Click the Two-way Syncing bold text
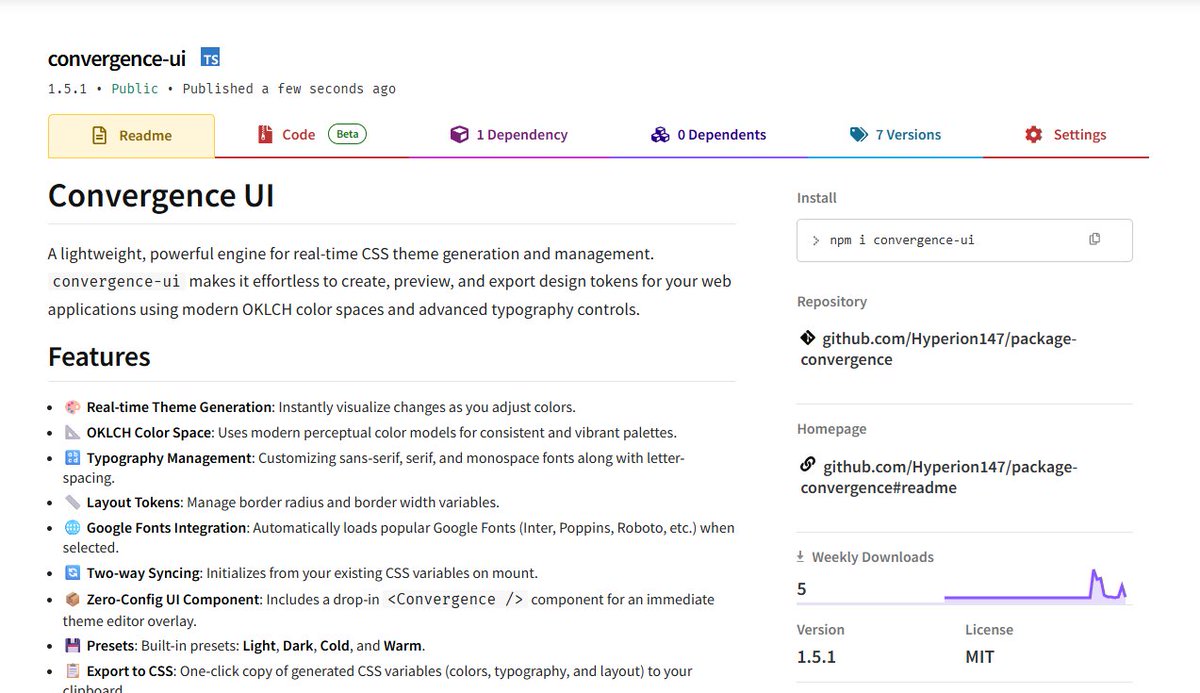 [x=144, y=573]
